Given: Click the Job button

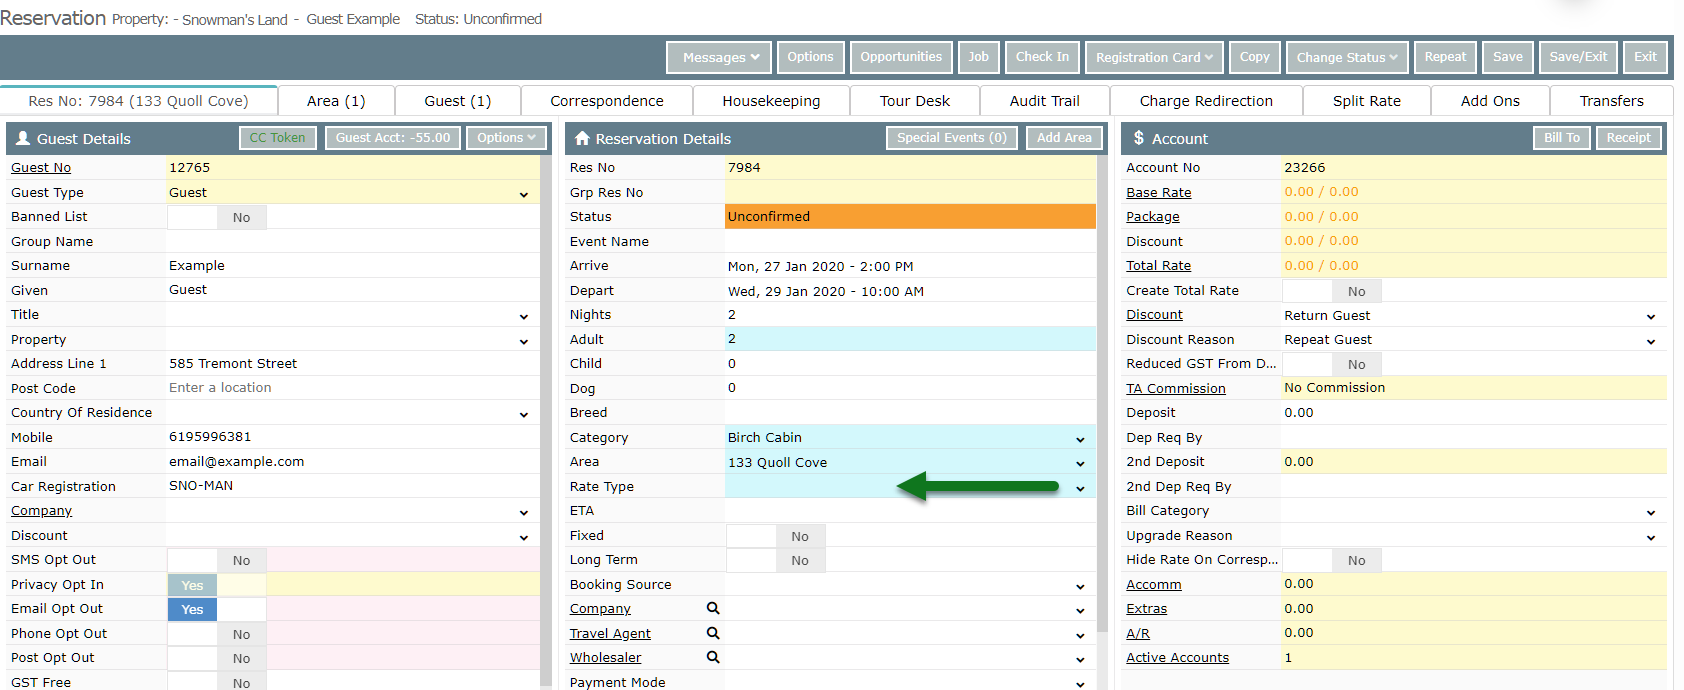Looking at the screenshot, I should pyautogui.click(x=978, y=57).
